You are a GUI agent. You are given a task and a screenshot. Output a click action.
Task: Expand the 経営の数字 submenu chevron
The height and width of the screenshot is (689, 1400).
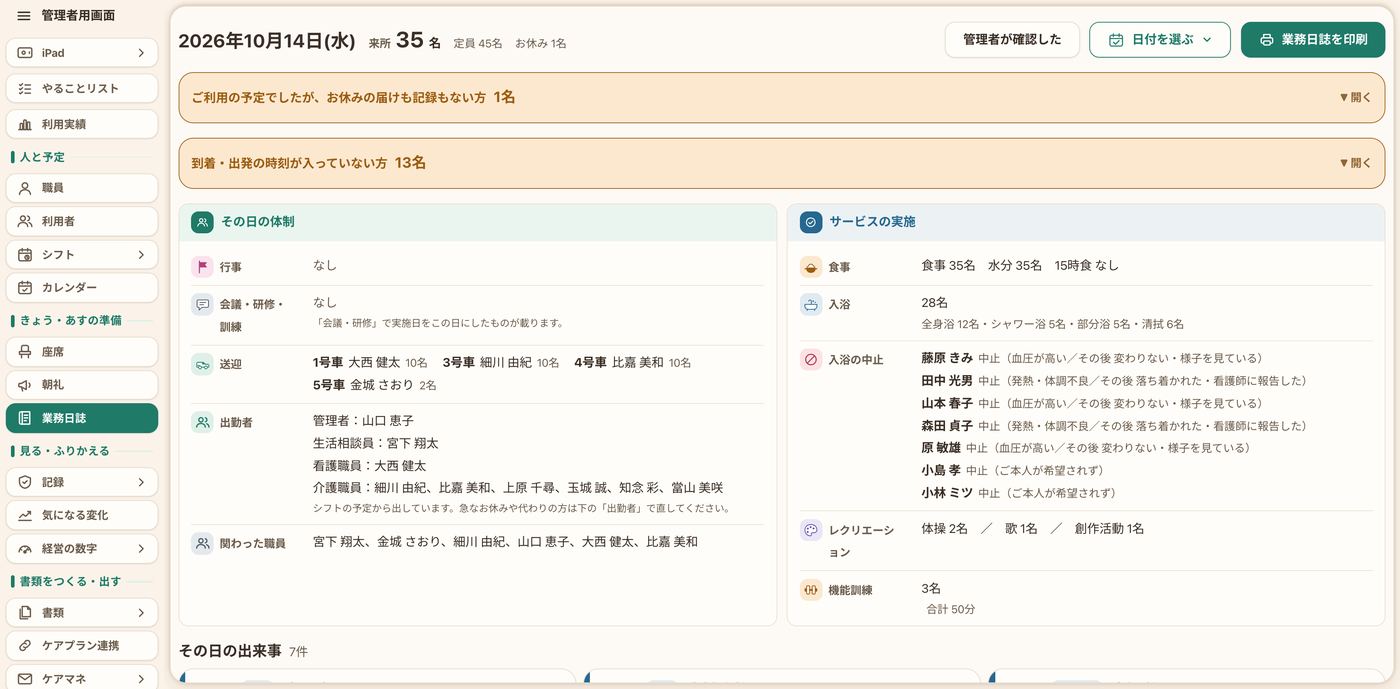141,549
